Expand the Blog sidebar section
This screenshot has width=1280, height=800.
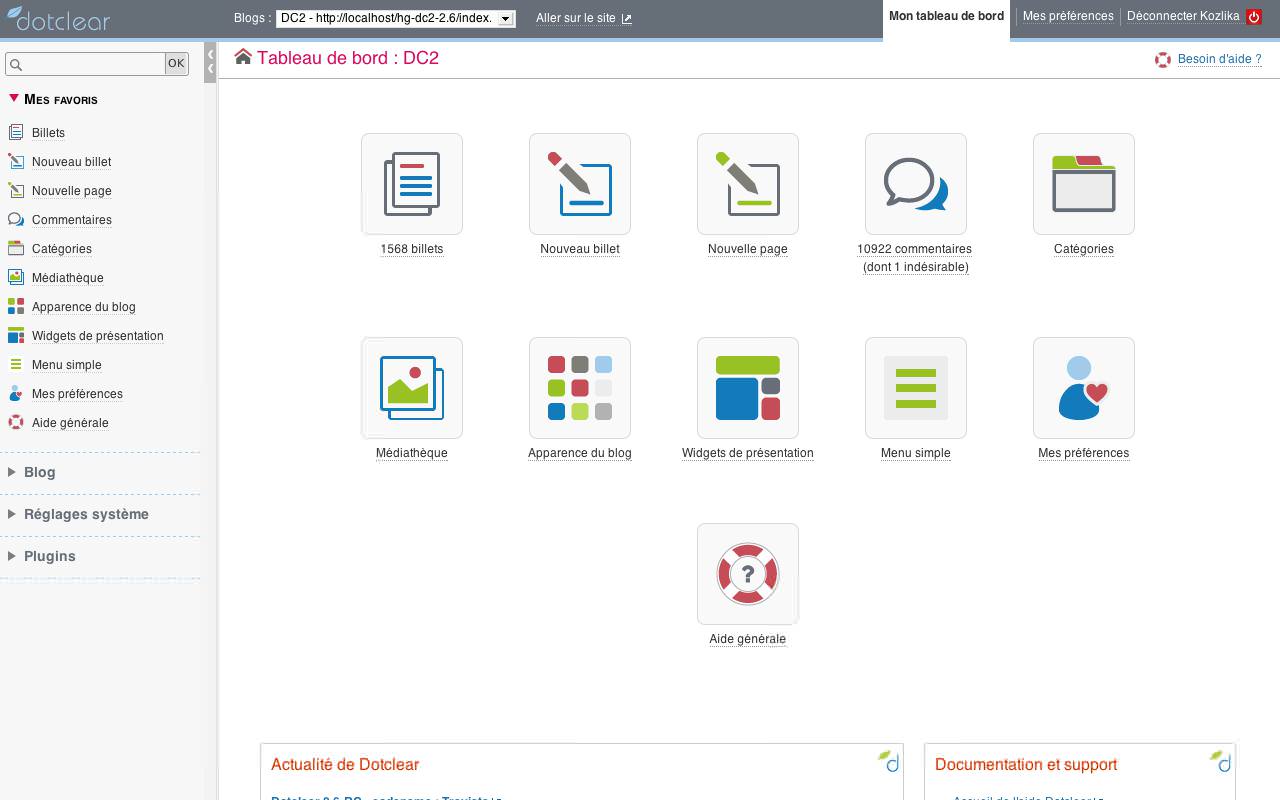39,472
